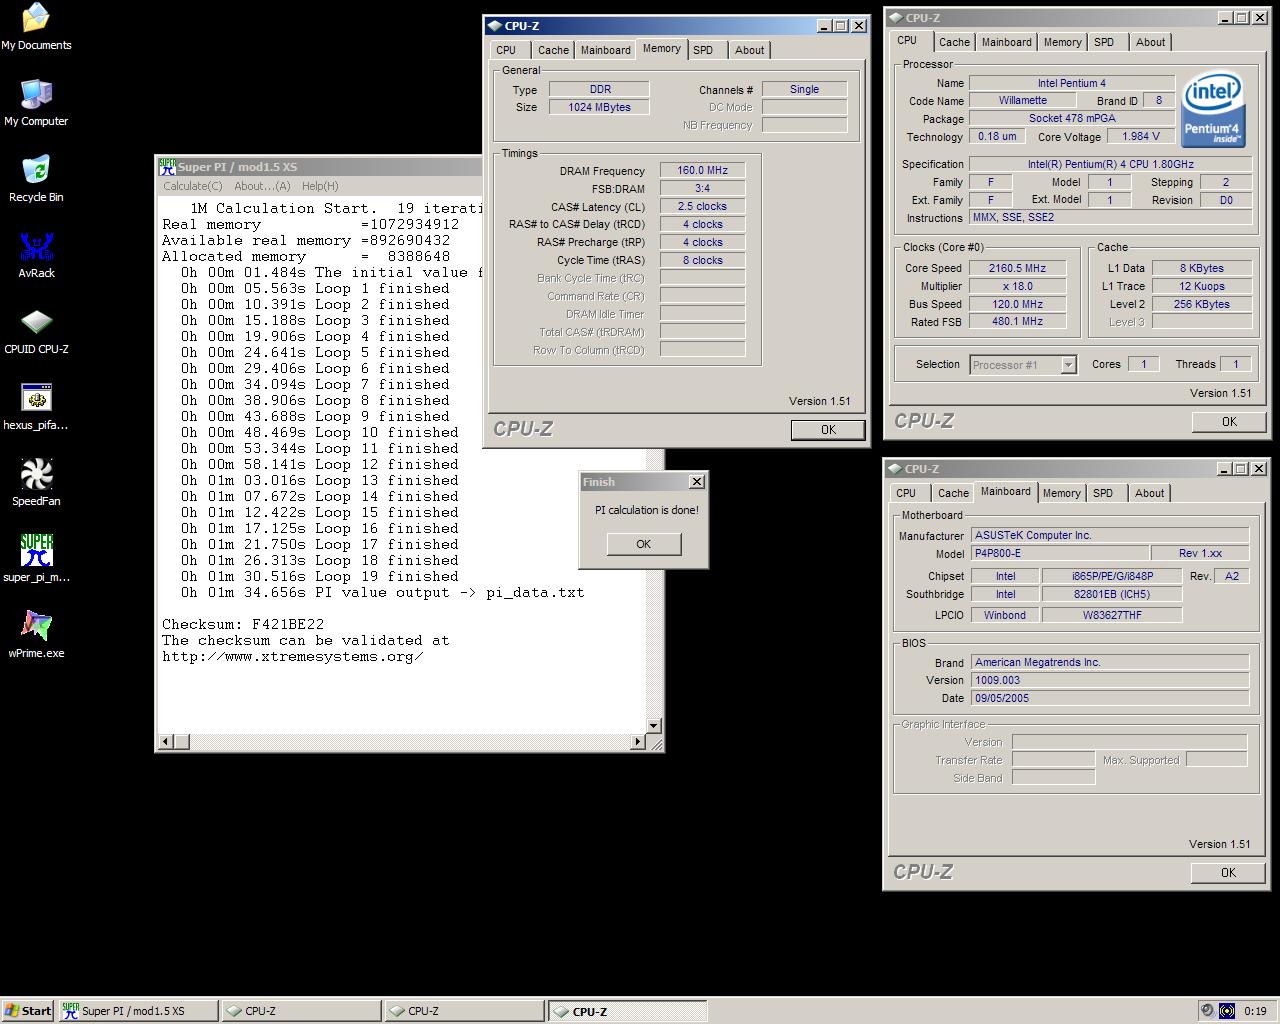Click the CPU-Z Memory window title icon

(494, 26)
